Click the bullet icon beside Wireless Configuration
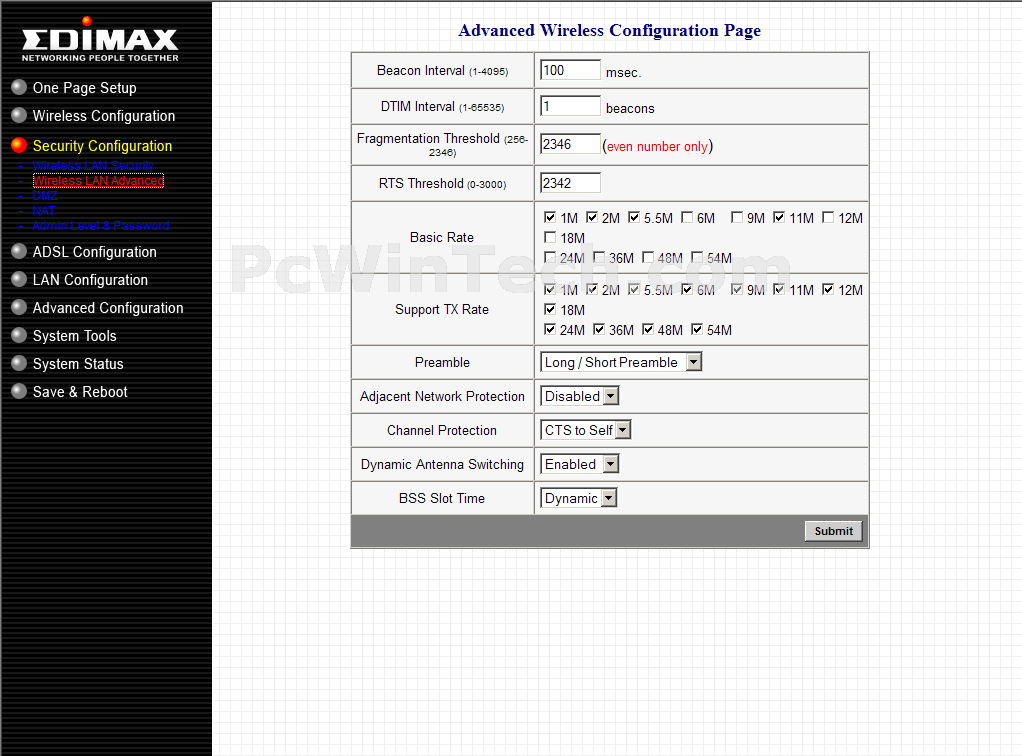Image resolution: width=1022 pixels, height=756 pixels. [x=19, y=115]
